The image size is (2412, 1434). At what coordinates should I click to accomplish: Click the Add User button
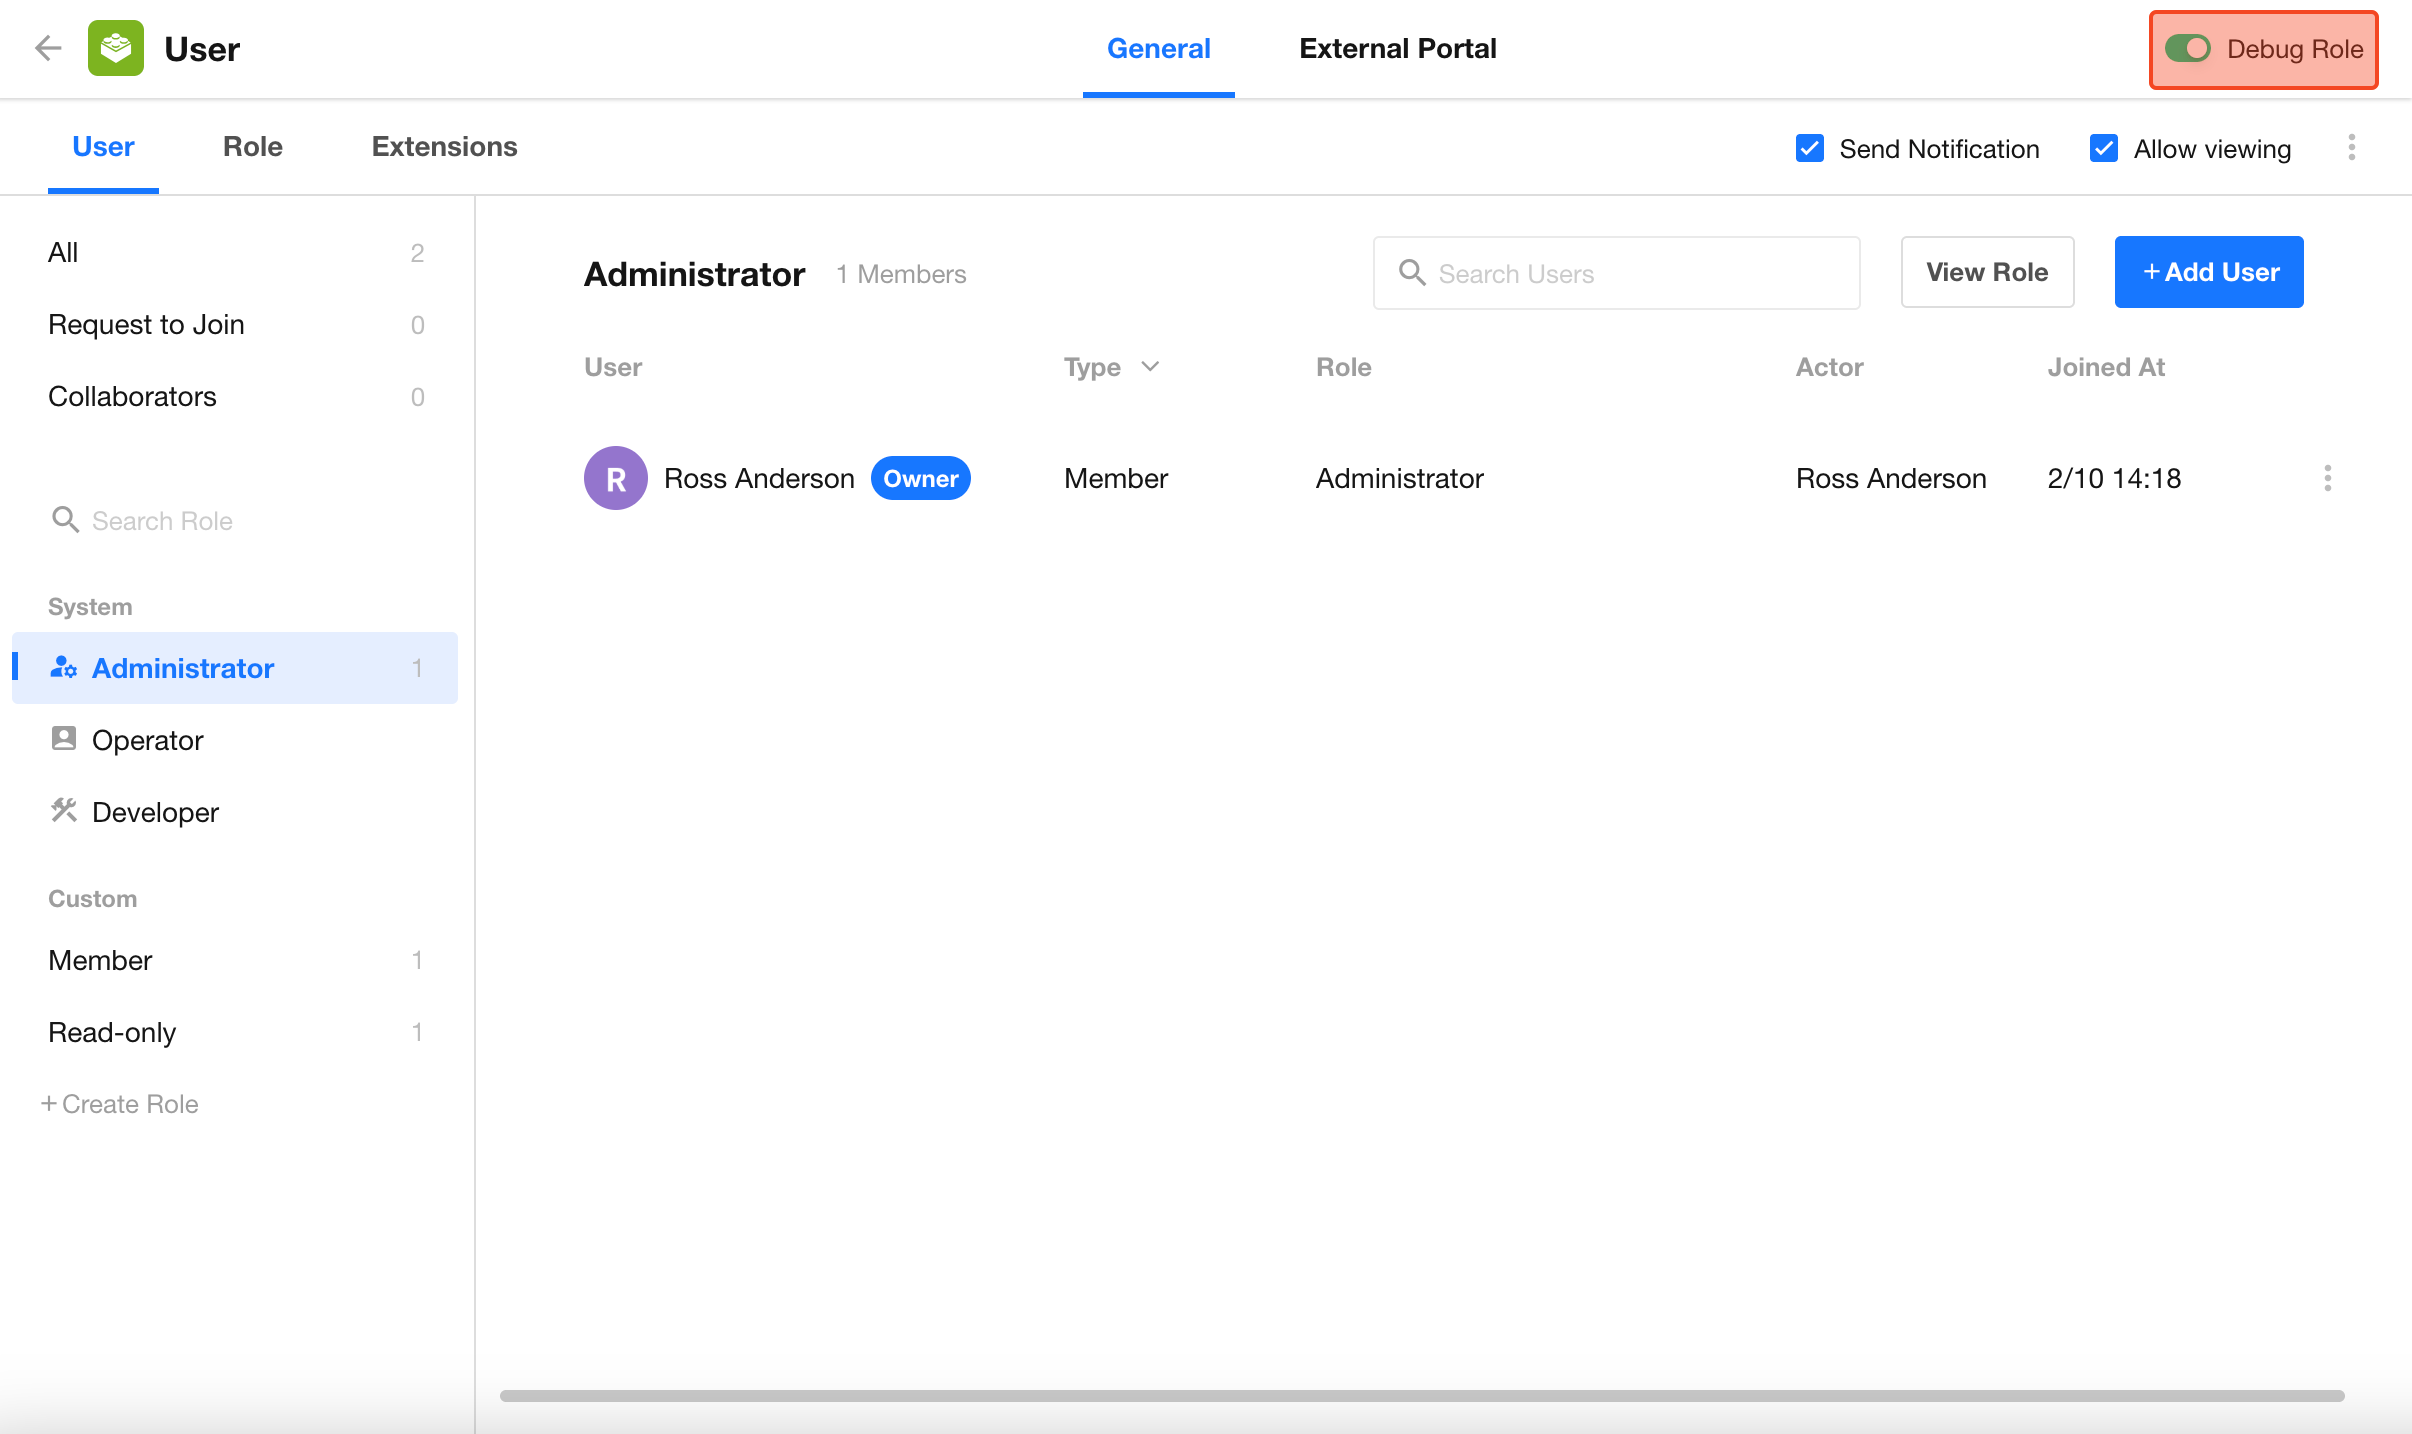[2209, 272]
